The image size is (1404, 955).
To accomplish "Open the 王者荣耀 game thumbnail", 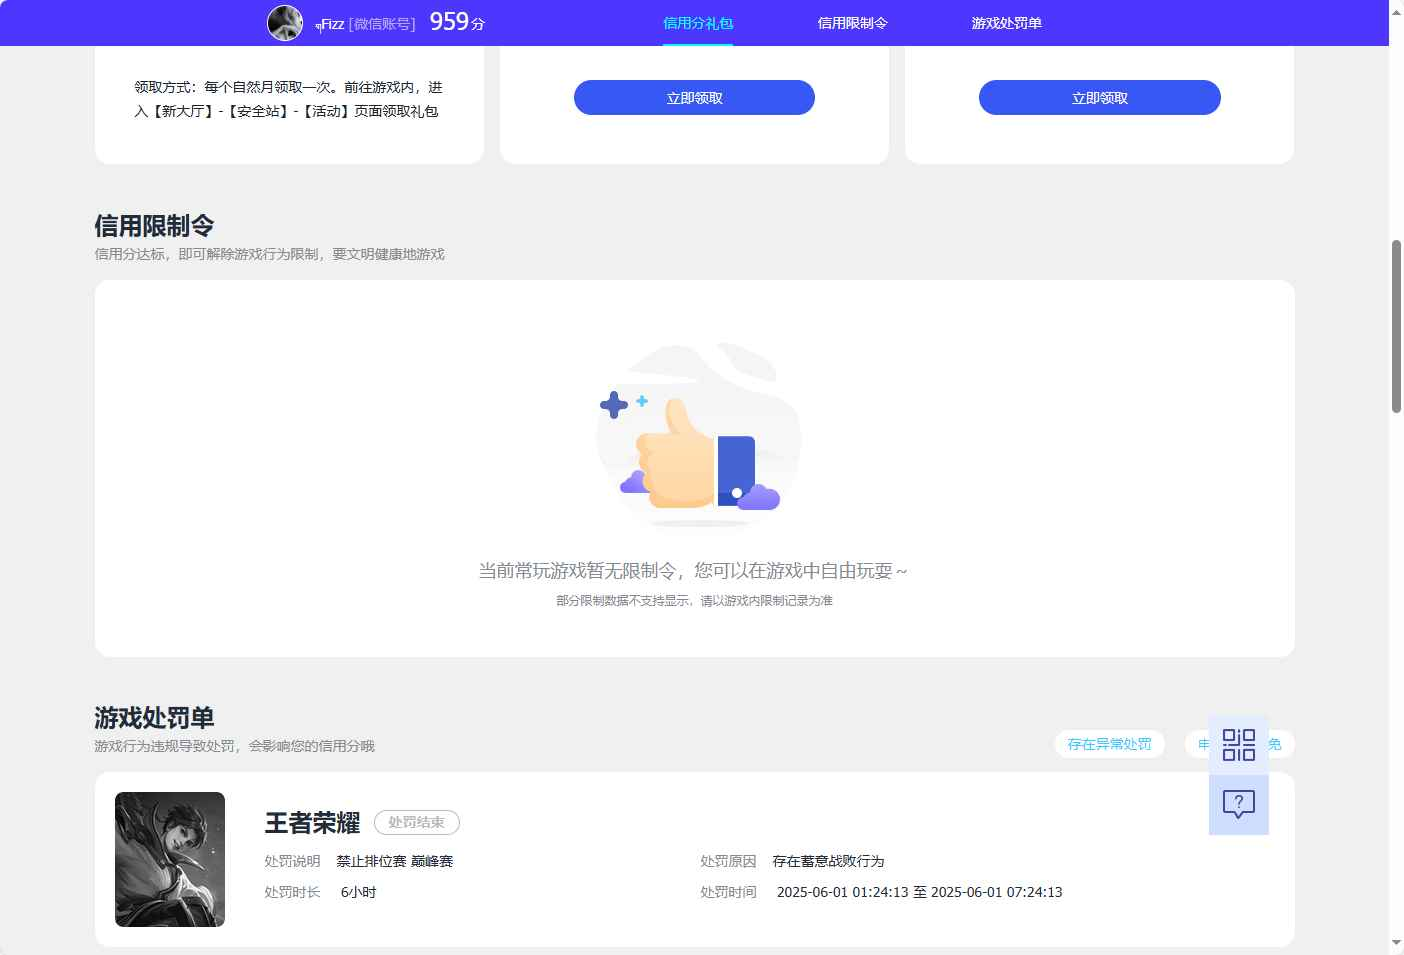I will coord(169,859).
